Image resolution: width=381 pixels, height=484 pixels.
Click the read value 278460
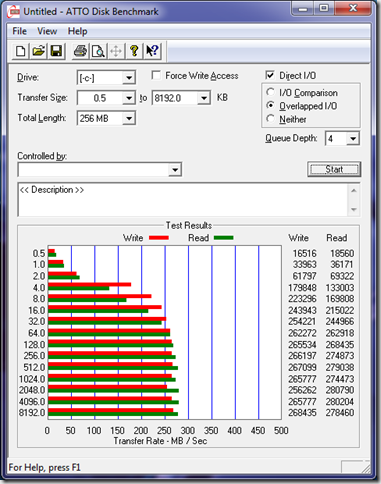pos(340,413)
